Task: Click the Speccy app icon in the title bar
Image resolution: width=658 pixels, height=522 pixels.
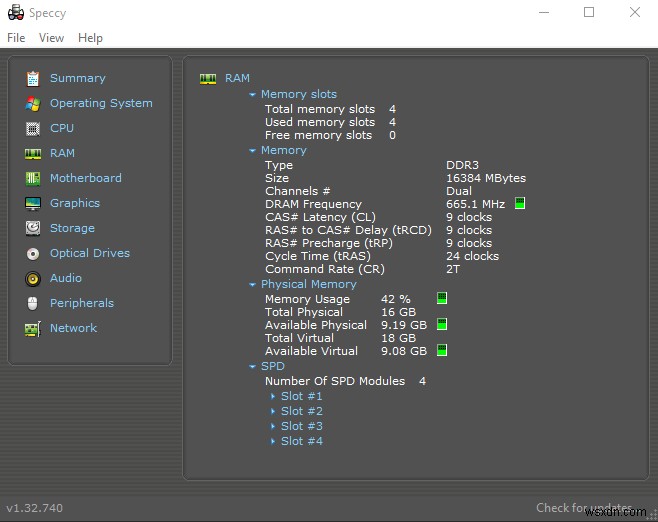Action: coord(16,13)
